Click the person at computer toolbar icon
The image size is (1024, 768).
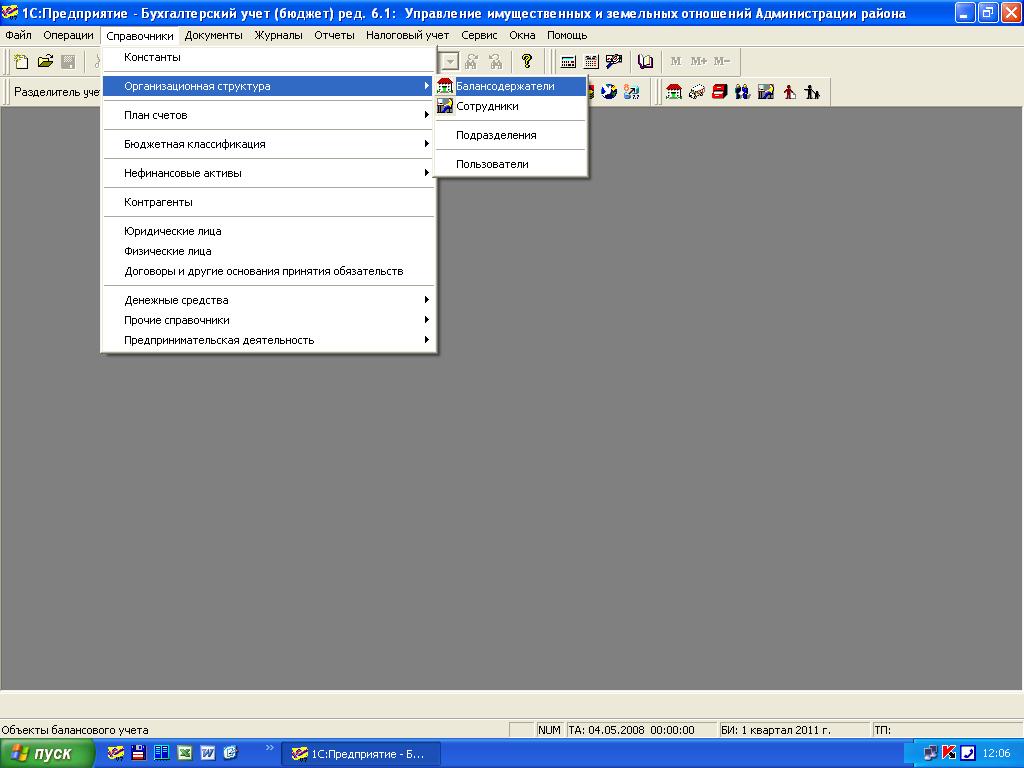[x=766, y=92]
